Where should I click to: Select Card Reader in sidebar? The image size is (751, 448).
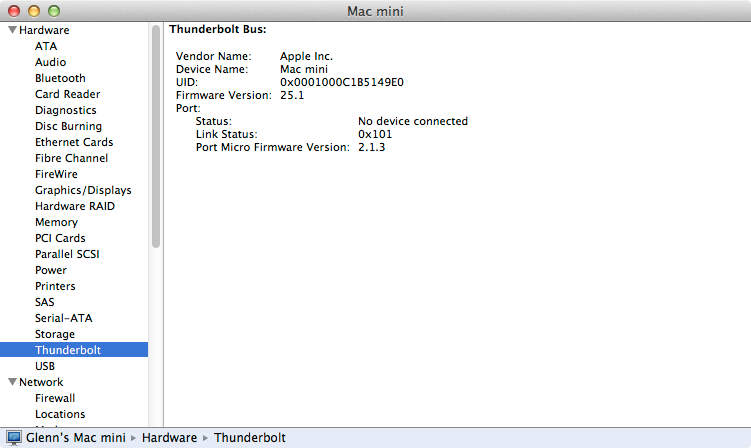point(68,94)
